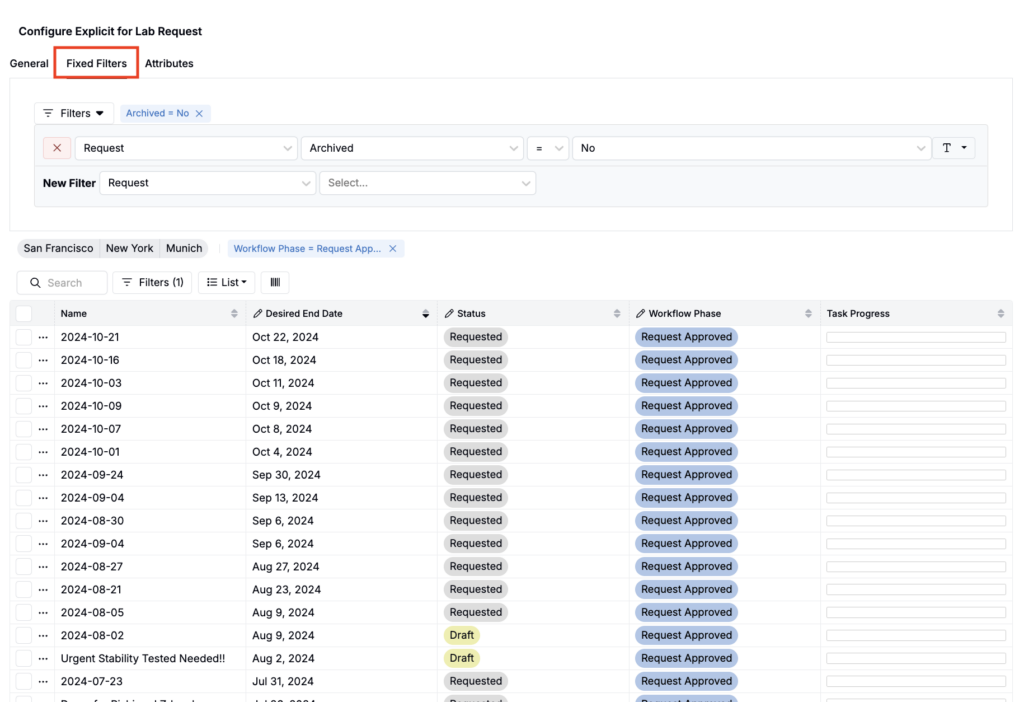1024x702 pixels.
Task: Sort by the Task Progress column arrows
Action: point(1000,314)
